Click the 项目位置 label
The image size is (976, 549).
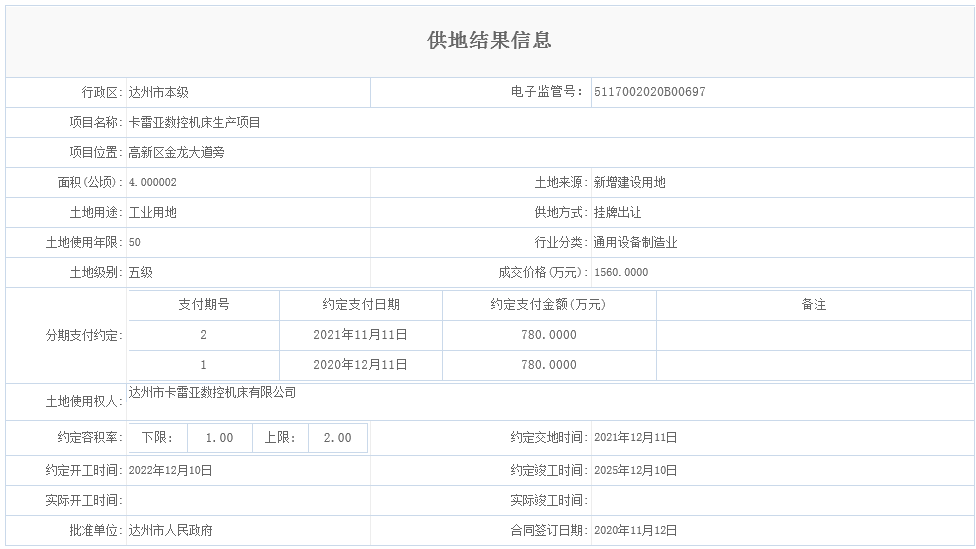click(95, 152)
